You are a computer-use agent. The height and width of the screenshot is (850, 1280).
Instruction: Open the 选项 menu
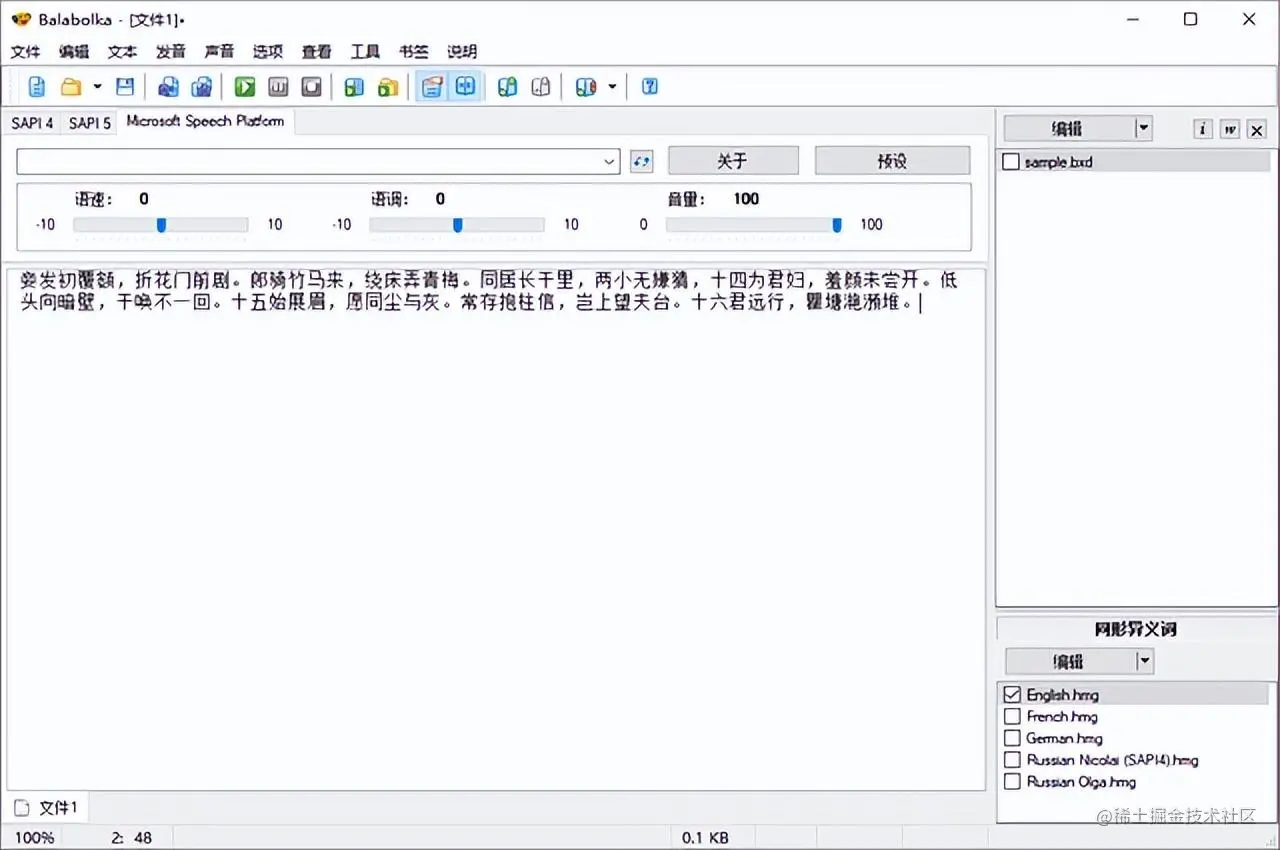coord(268,51)
